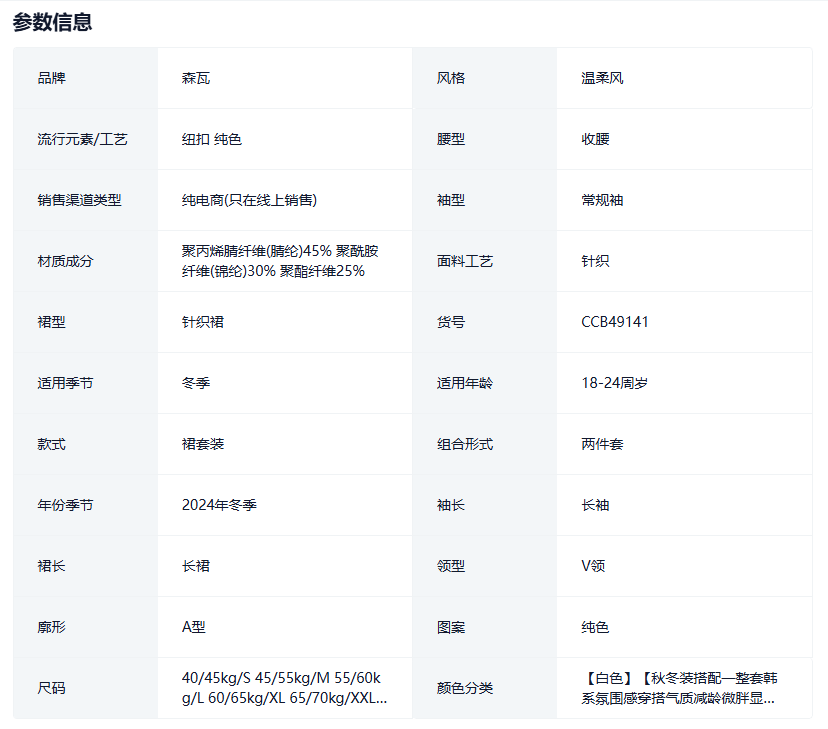Select the item number CCB49141

click(x=615, y=322)
